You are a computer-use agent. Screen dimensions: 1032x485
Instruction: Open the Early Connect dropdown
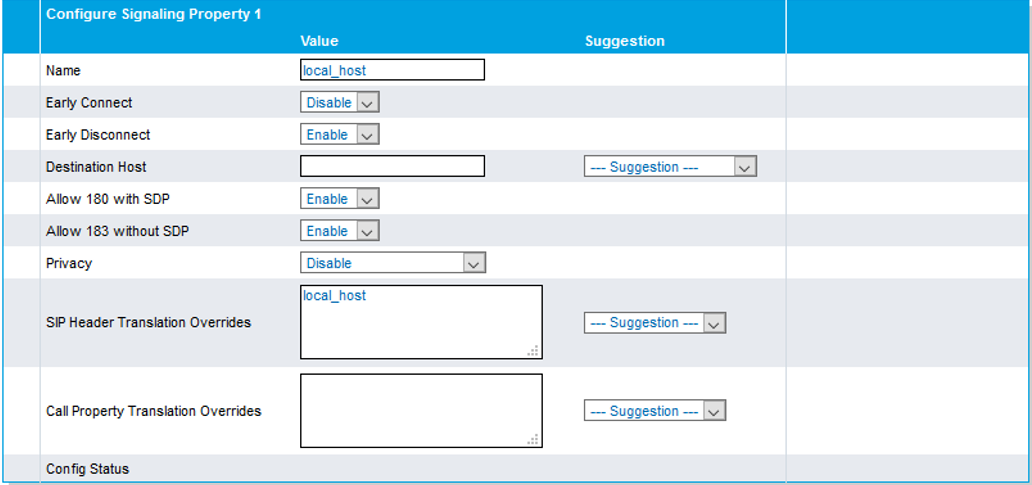(340, 102)
